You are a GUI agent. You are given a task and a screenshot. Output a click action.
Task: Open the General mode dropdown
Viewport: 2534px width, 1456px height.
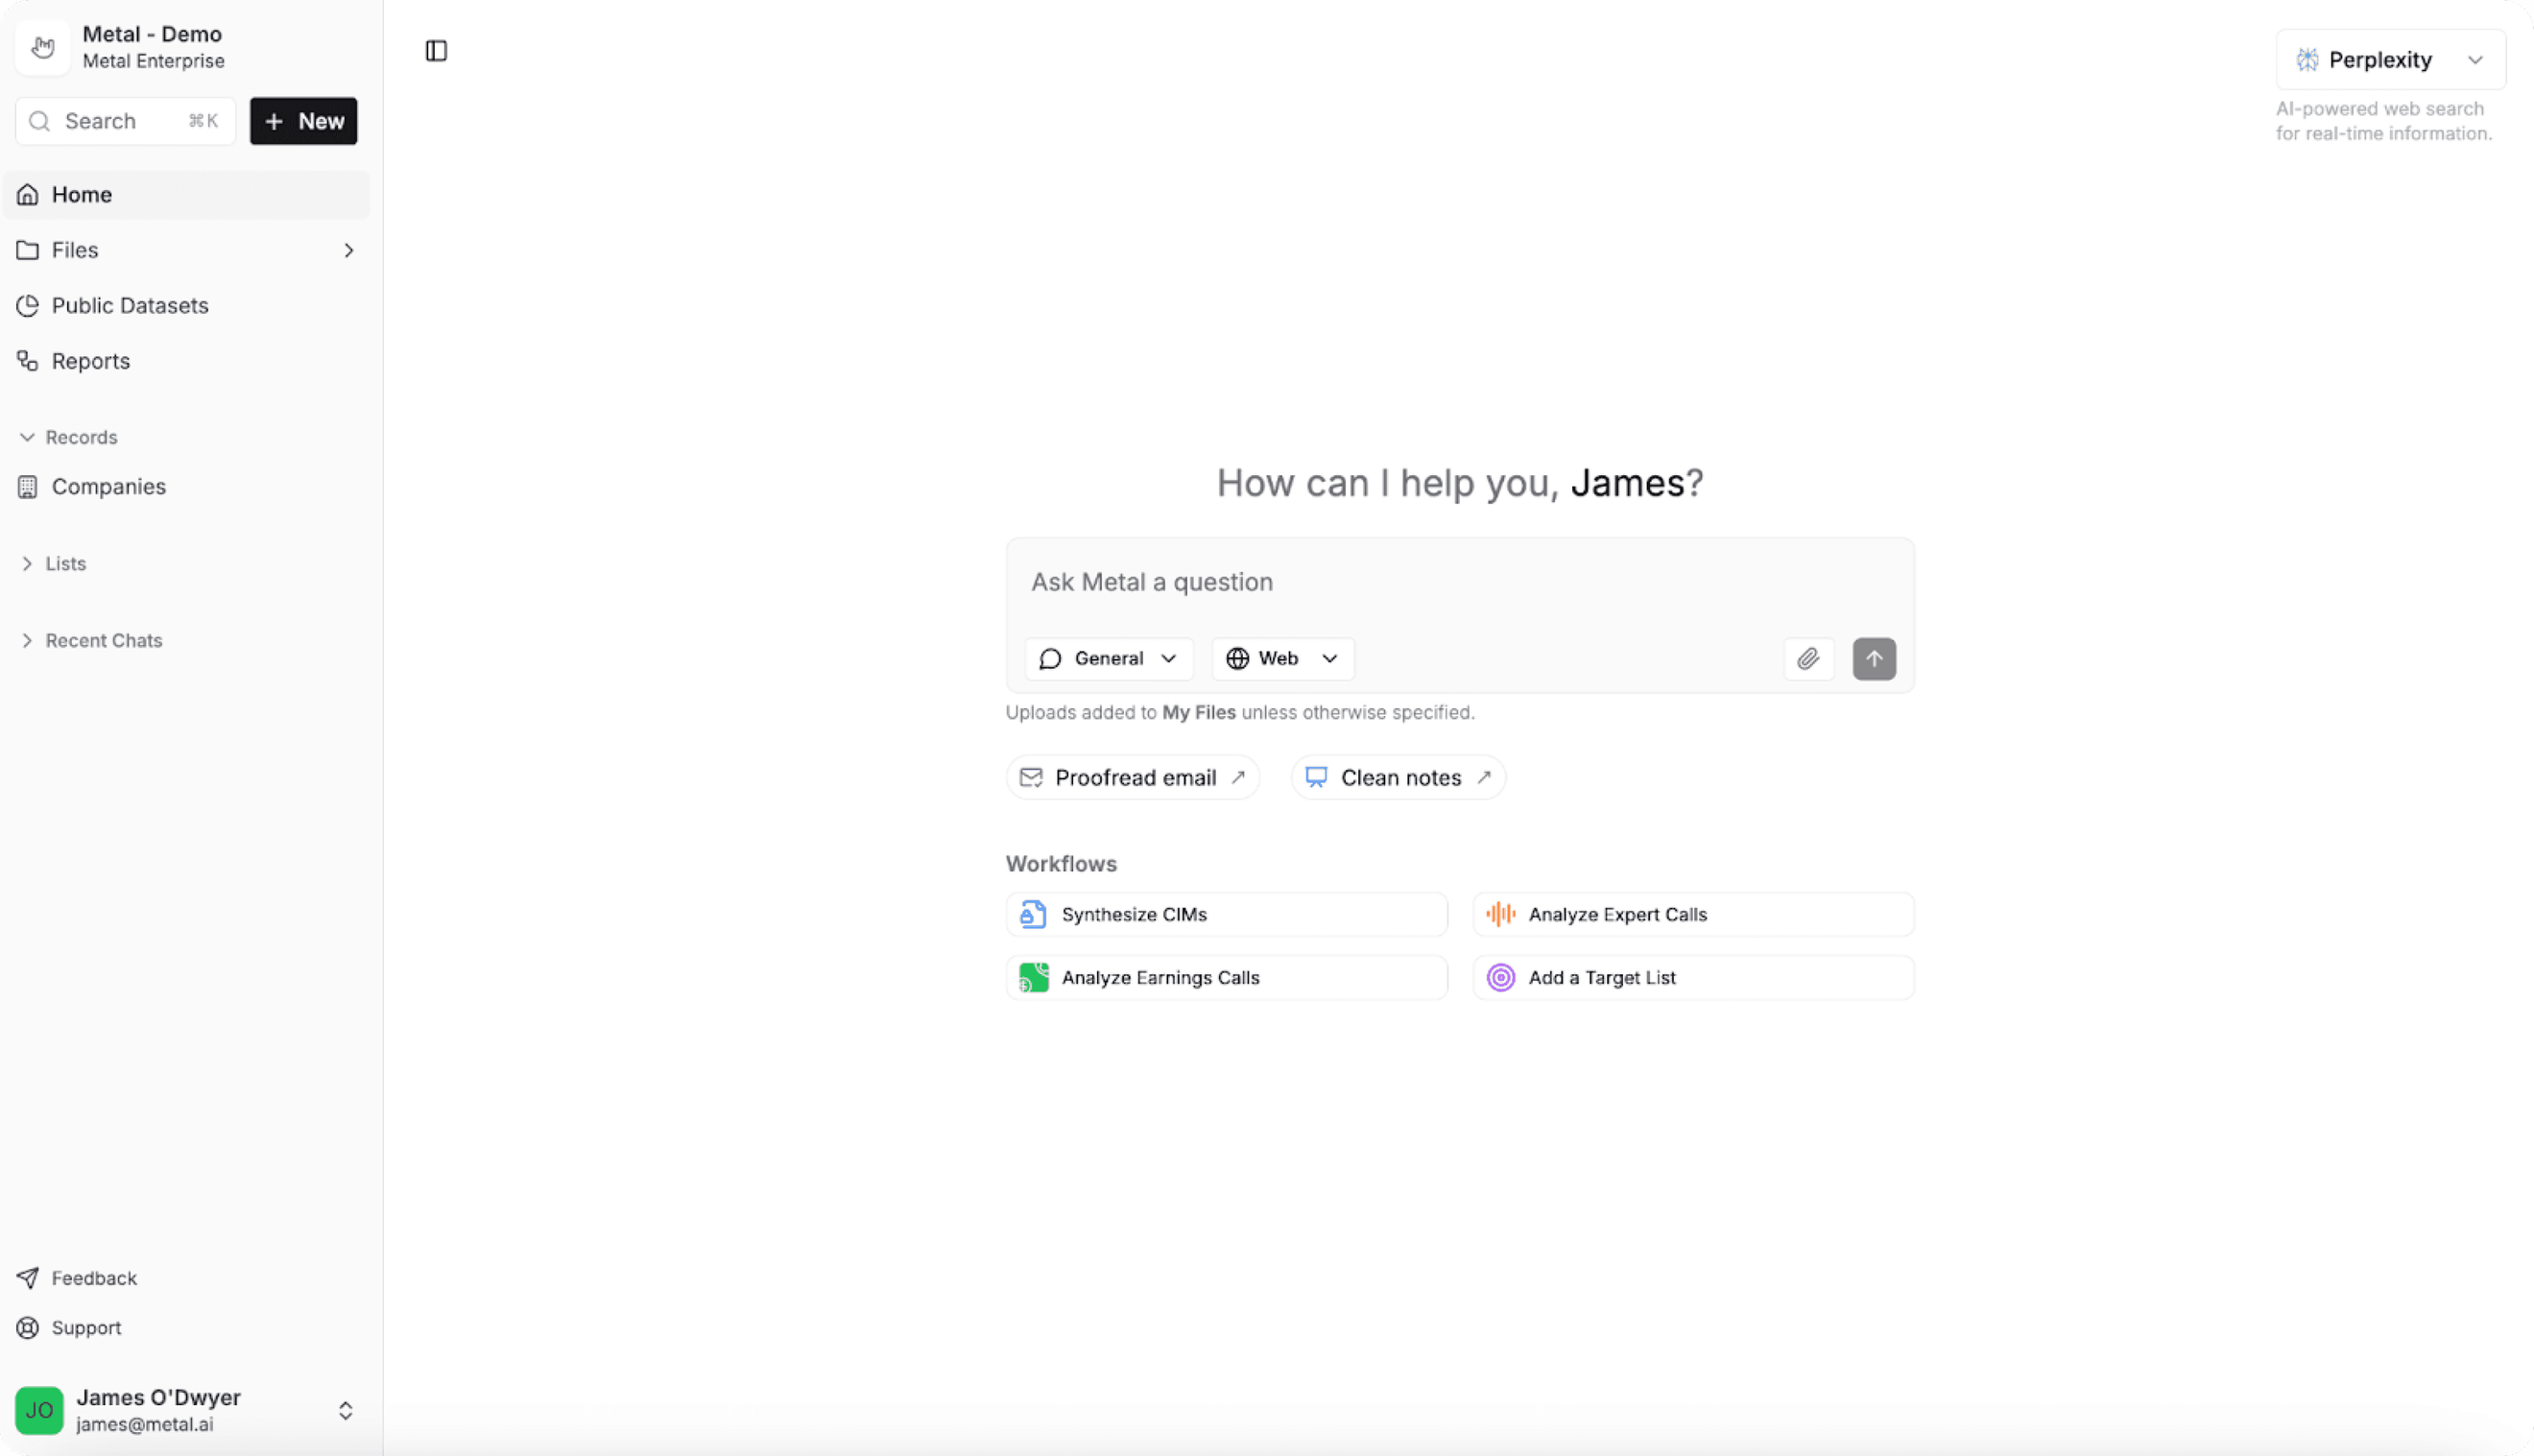[1109, 659]
